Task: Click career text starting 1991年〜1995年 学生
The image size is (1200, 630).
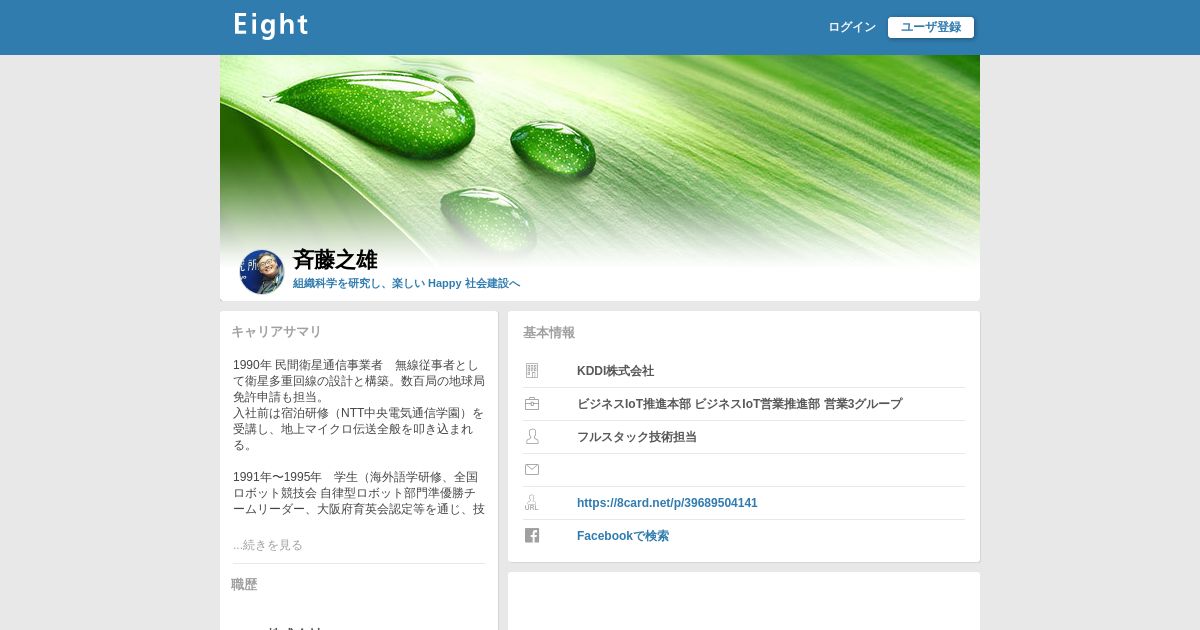Action: (359, 493)
